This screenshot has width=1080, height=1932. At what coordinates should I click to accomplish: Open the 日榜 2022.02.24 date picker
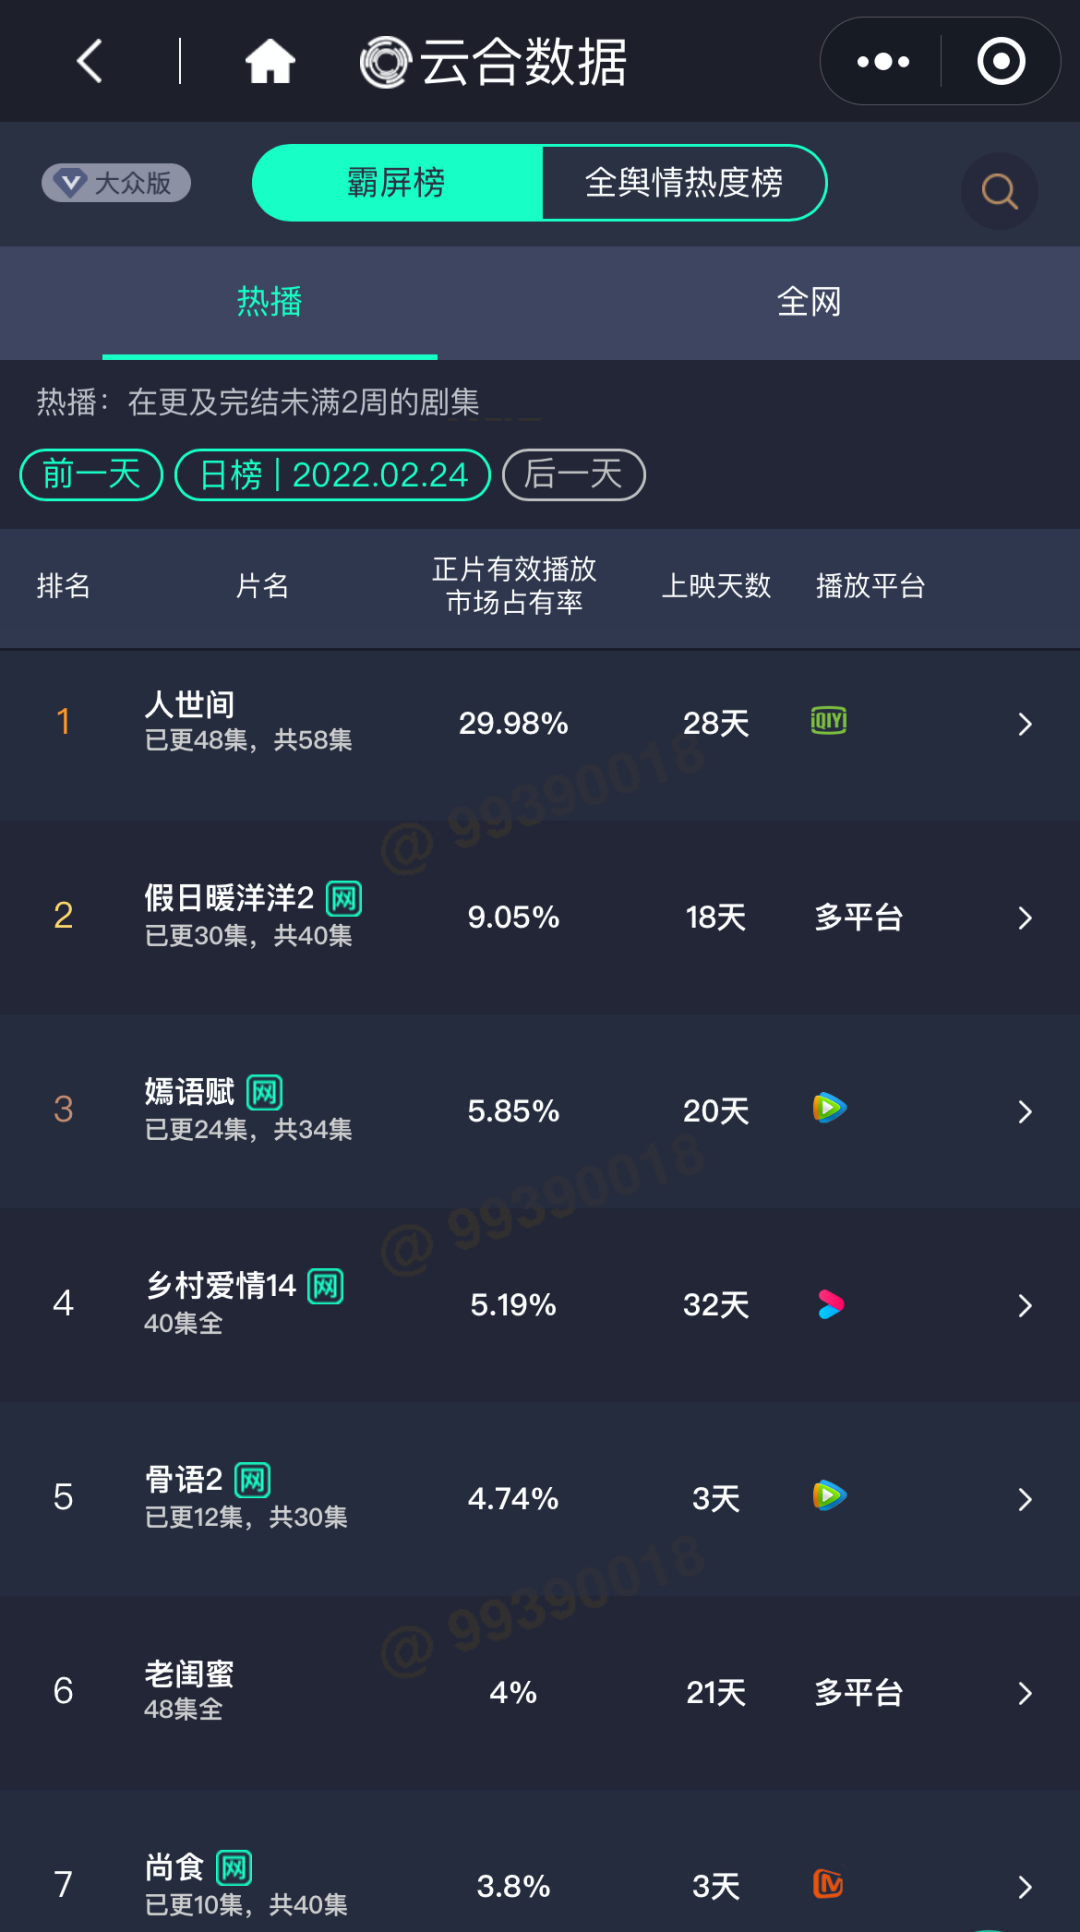pyautogui.click(x=333, y=474)
